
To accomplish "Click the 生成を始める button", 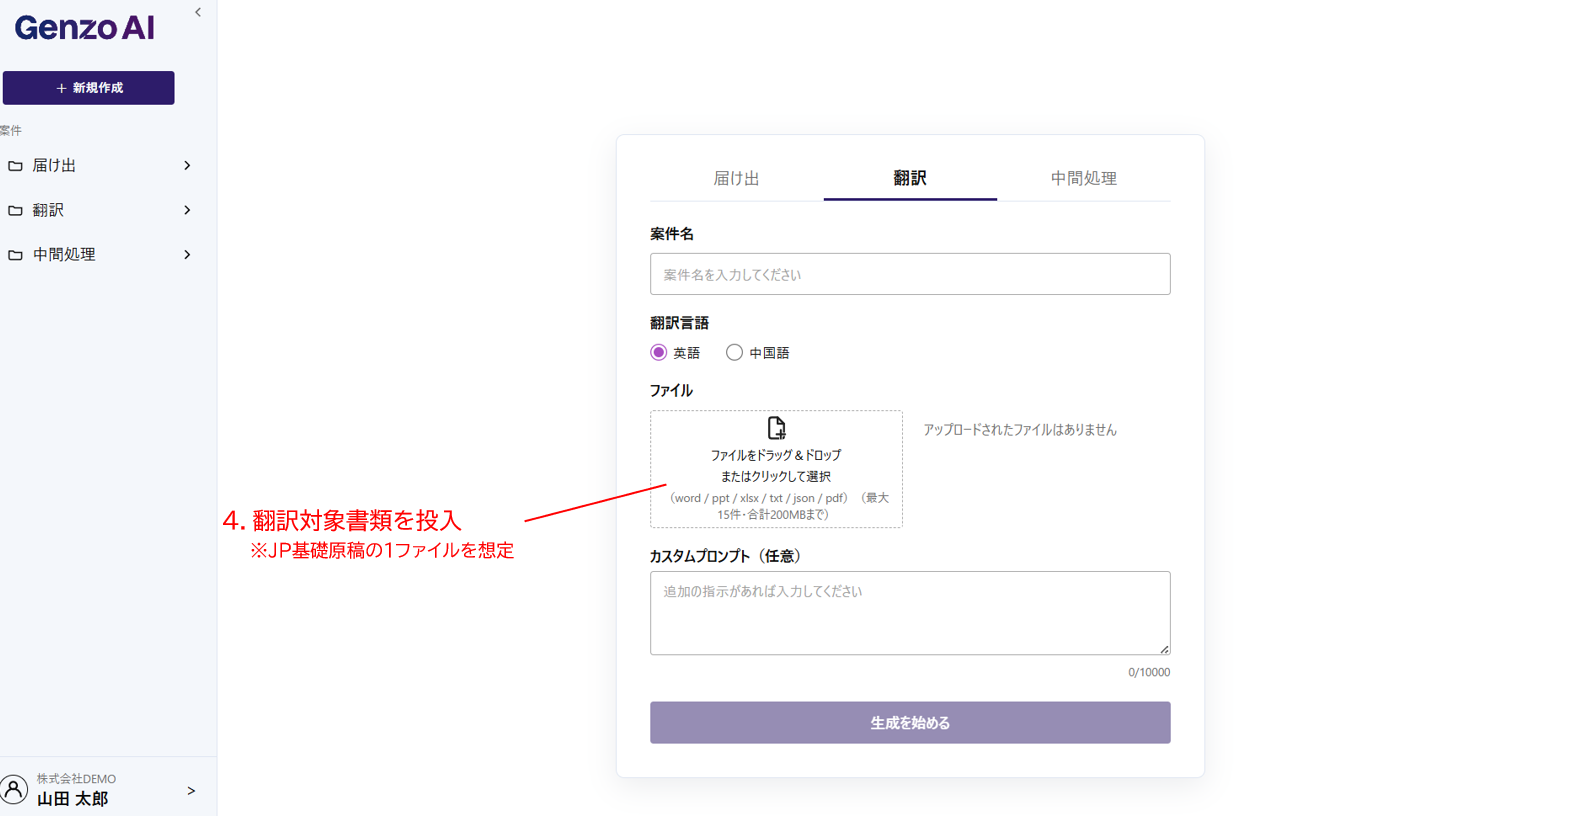I will (910, 723).
